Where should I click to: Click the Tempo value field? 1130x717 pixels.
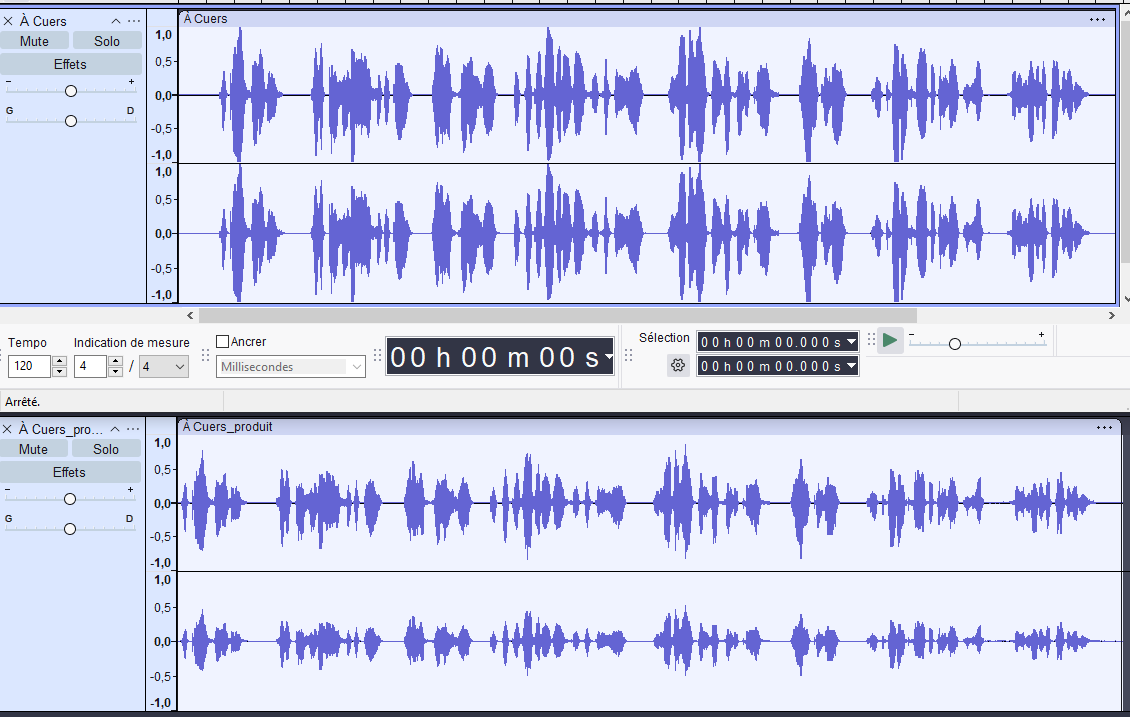click(x=29, y=366)
